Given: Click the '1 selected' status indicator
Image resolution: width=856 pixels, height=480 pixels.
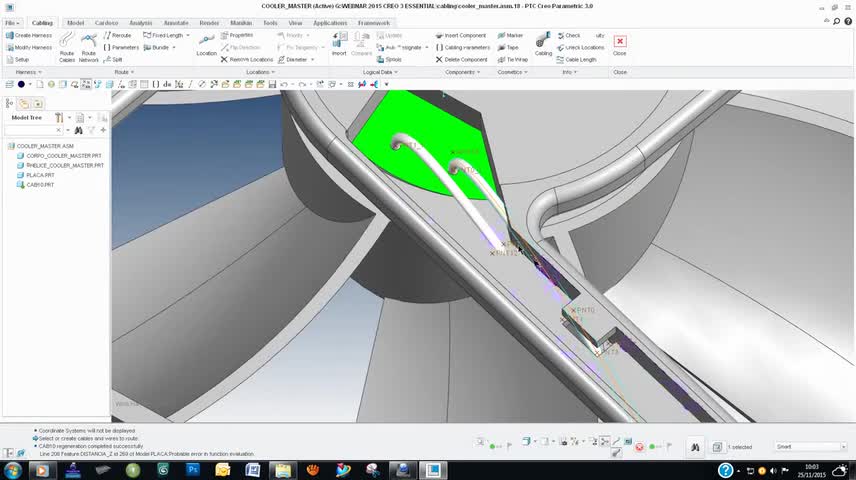Looking at the screenshot, I should coord(739,447).
